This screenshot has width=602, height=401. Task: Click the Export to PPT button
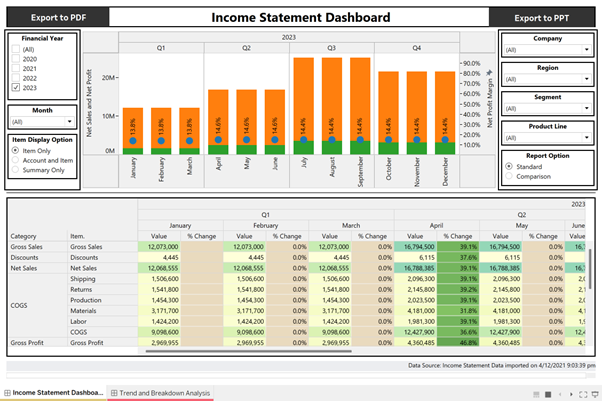tap(545, 17)
